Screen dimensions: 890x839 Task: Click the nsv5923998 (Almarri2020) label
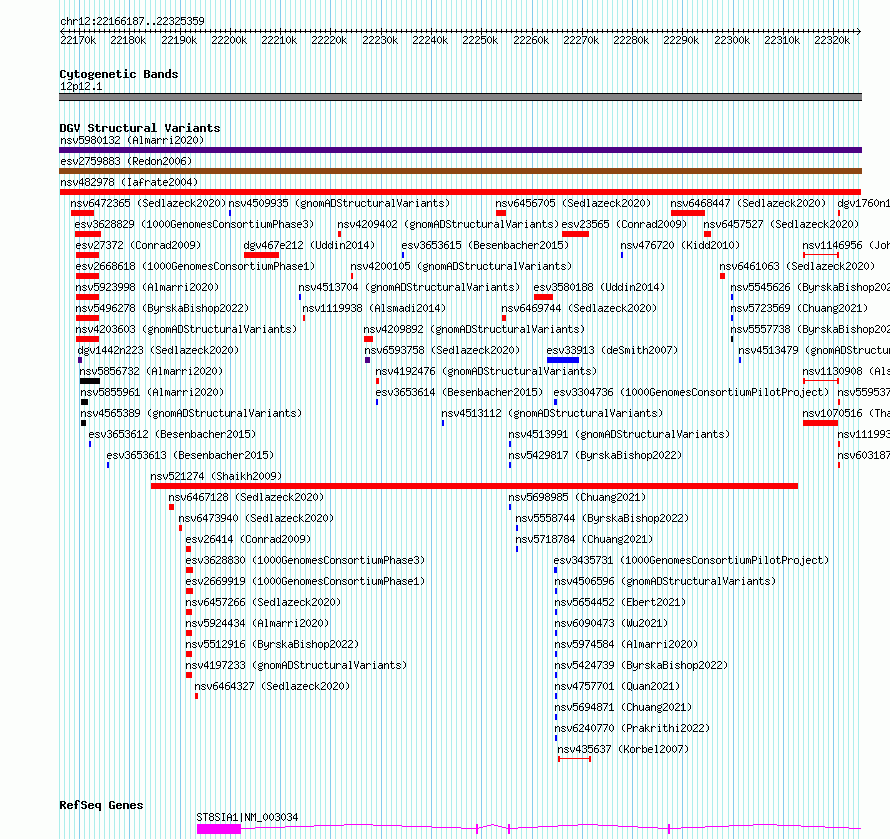tap(147, 287)
